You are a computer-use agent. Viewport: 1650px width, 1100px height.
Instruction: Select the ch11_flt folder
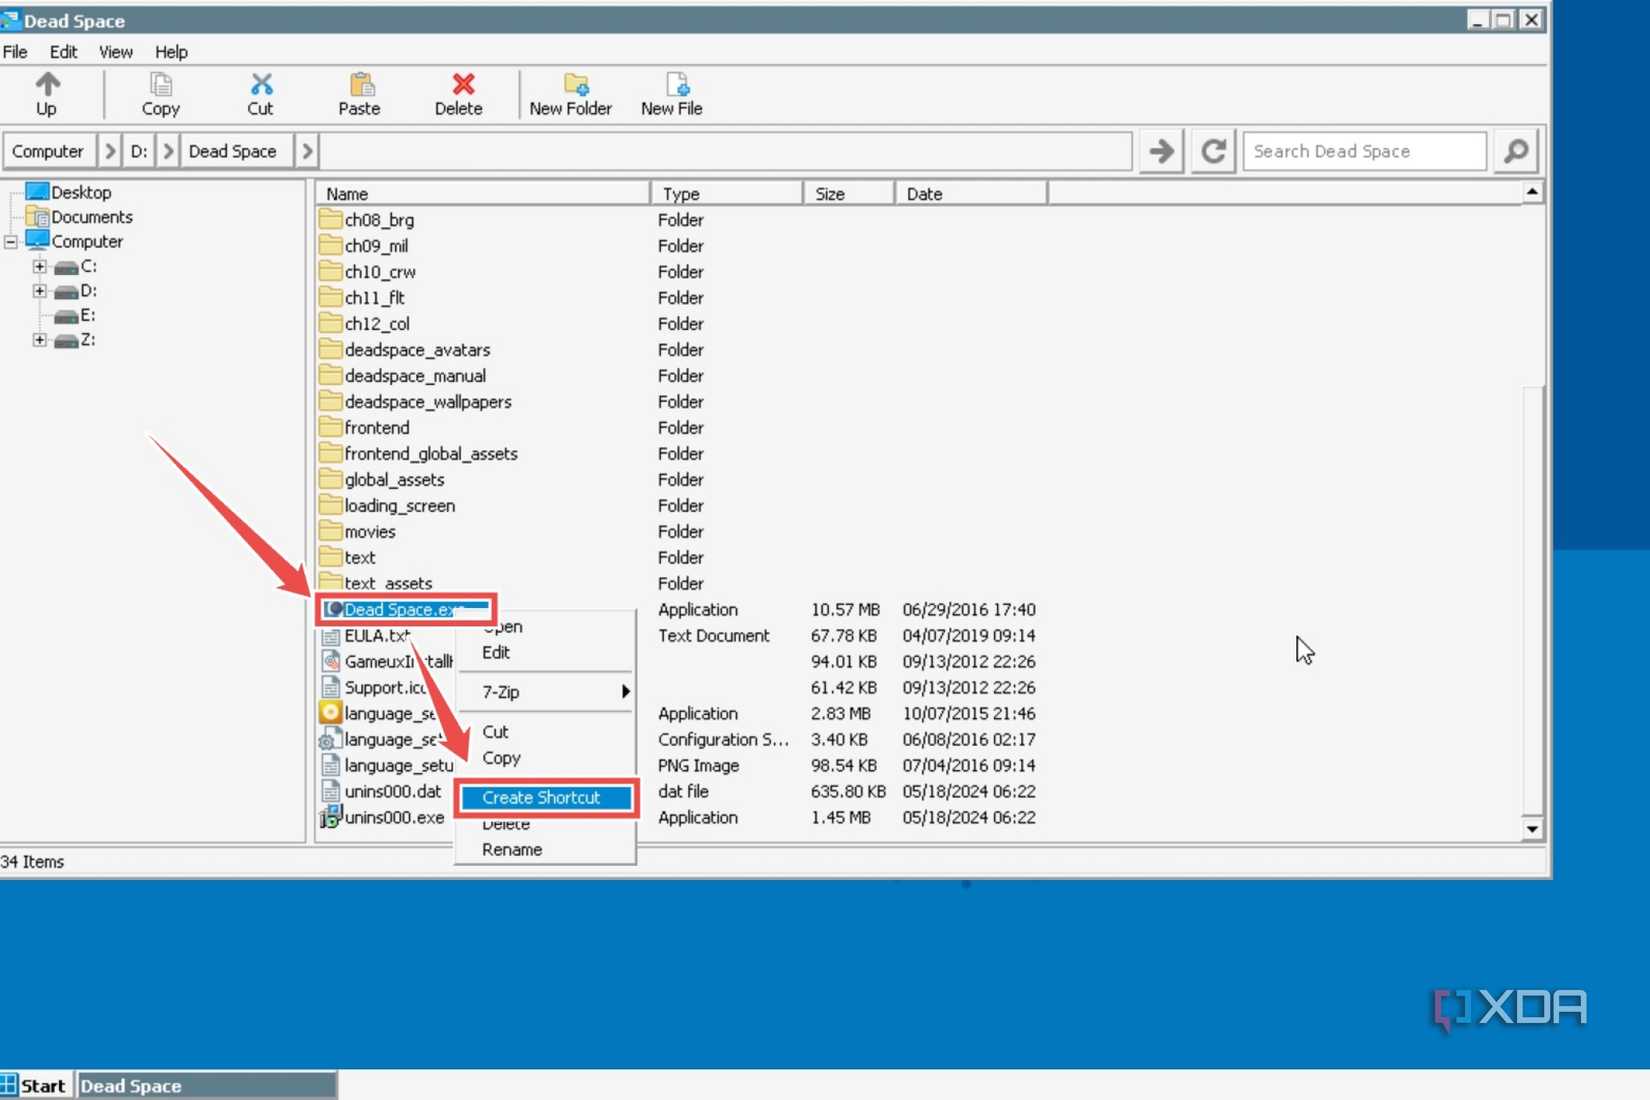tap(362, 298)
